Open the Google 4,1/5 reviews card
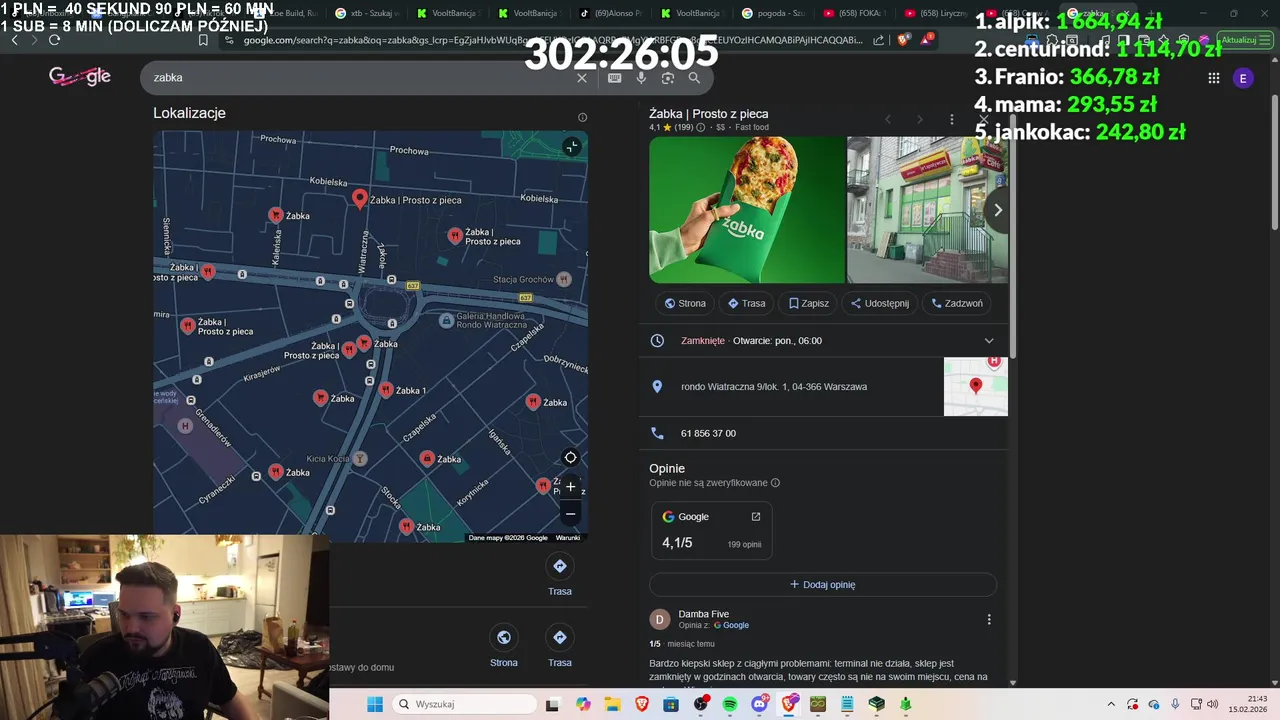This screenshot has height=720, width=1280. click(711, 531)
